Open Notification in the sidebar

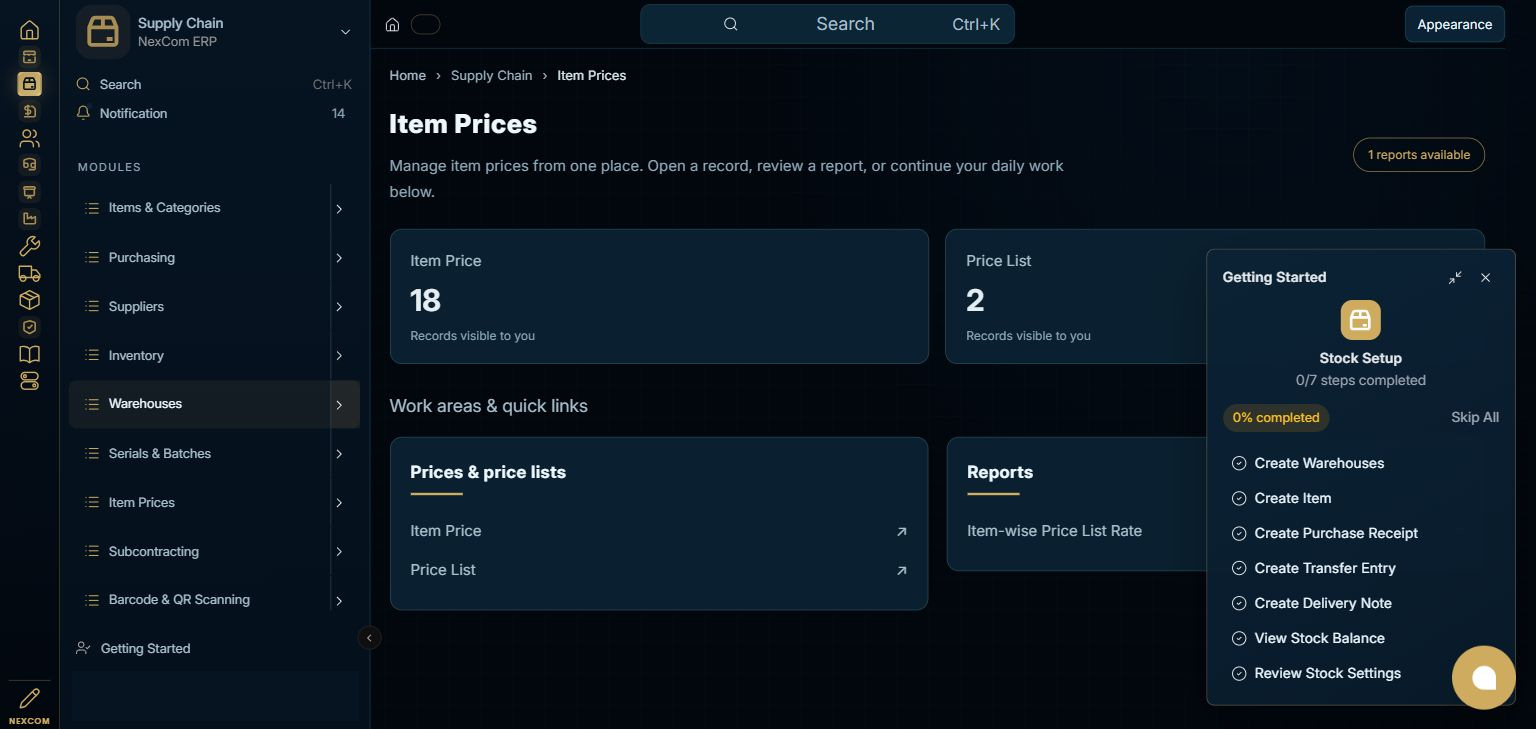pyautogui.click(x=214, y=113)
